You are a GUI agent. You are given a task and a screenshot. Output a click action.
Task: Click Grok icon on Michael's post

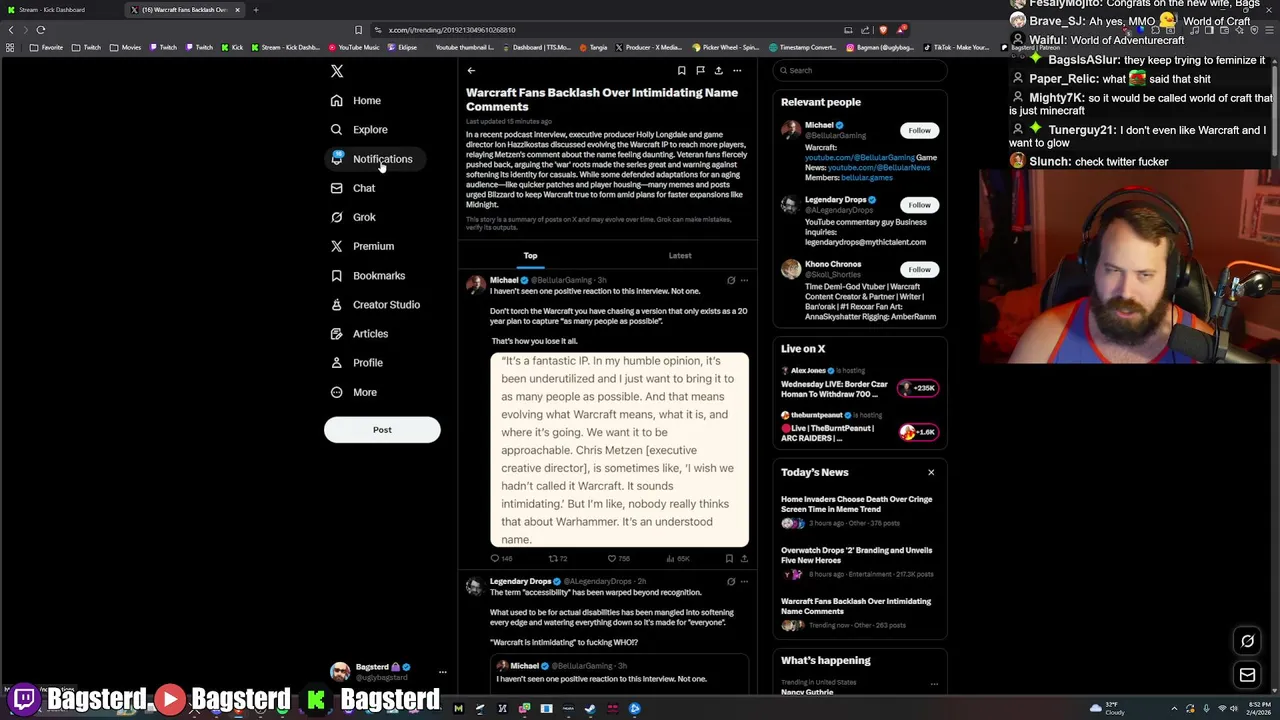pyautogui.click(x=731, y=280)
